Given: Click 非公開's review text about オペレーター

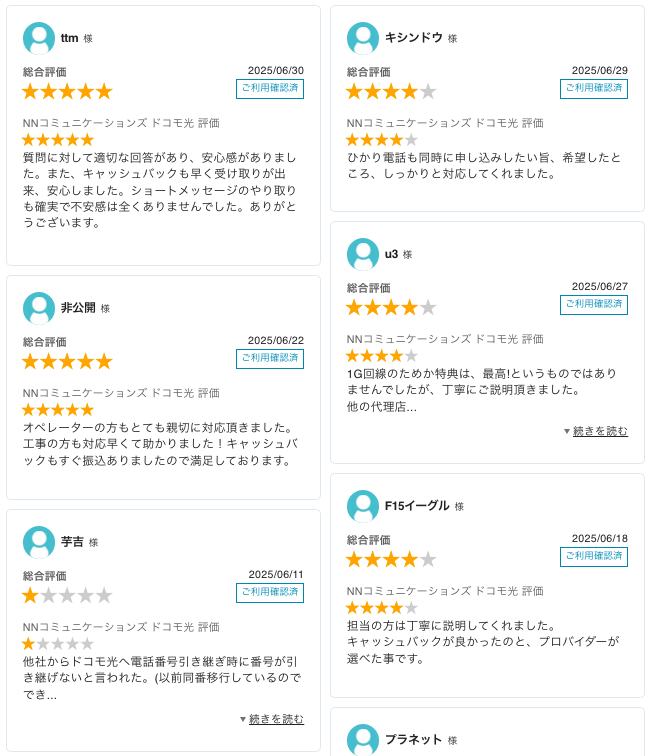Looking at the screenshot, I should click(160, 444).
